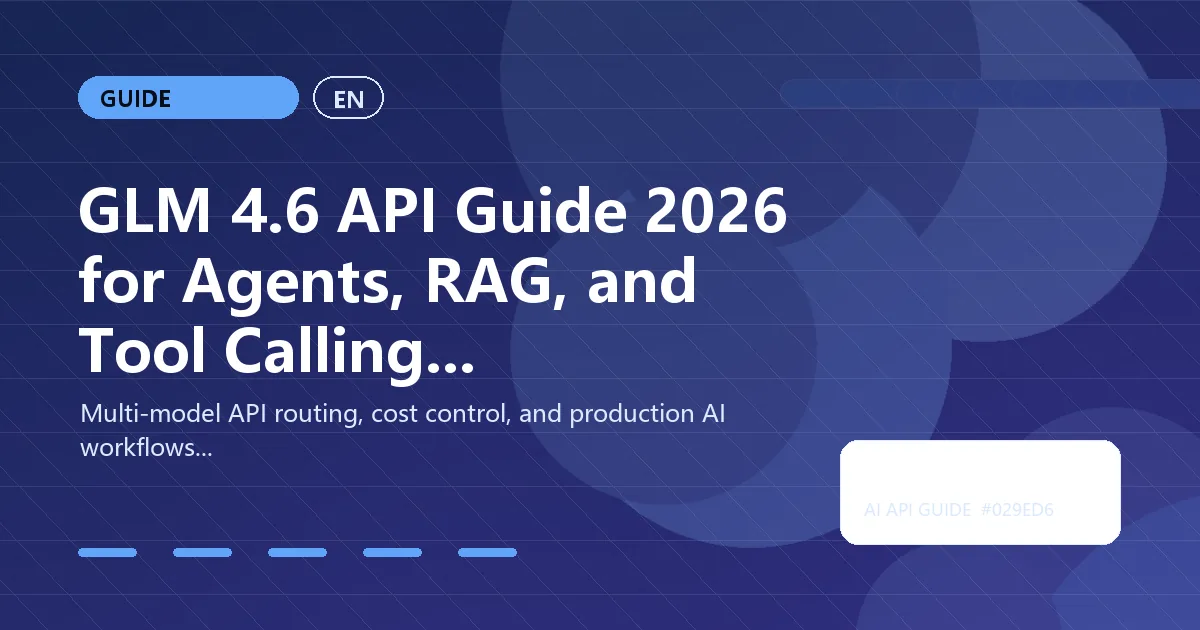Screen dimensions: 1200x630
Task: Click the last blue dash indicator
Action: (x=487, y=551)
